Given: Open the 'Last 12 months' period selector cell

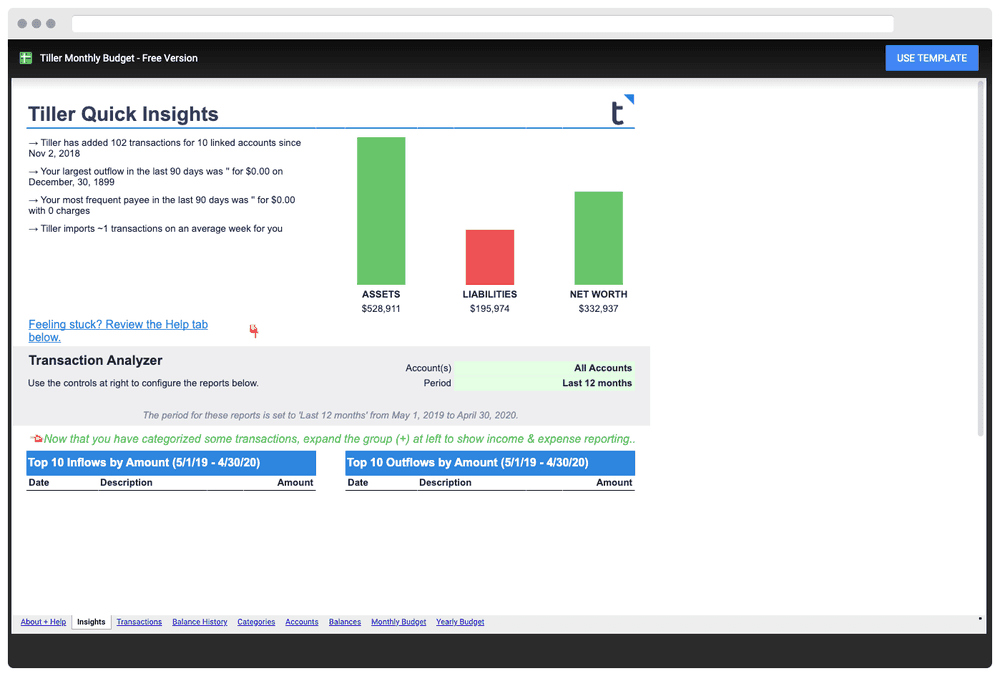Looking at the screenshot, I should click(544, 383).
